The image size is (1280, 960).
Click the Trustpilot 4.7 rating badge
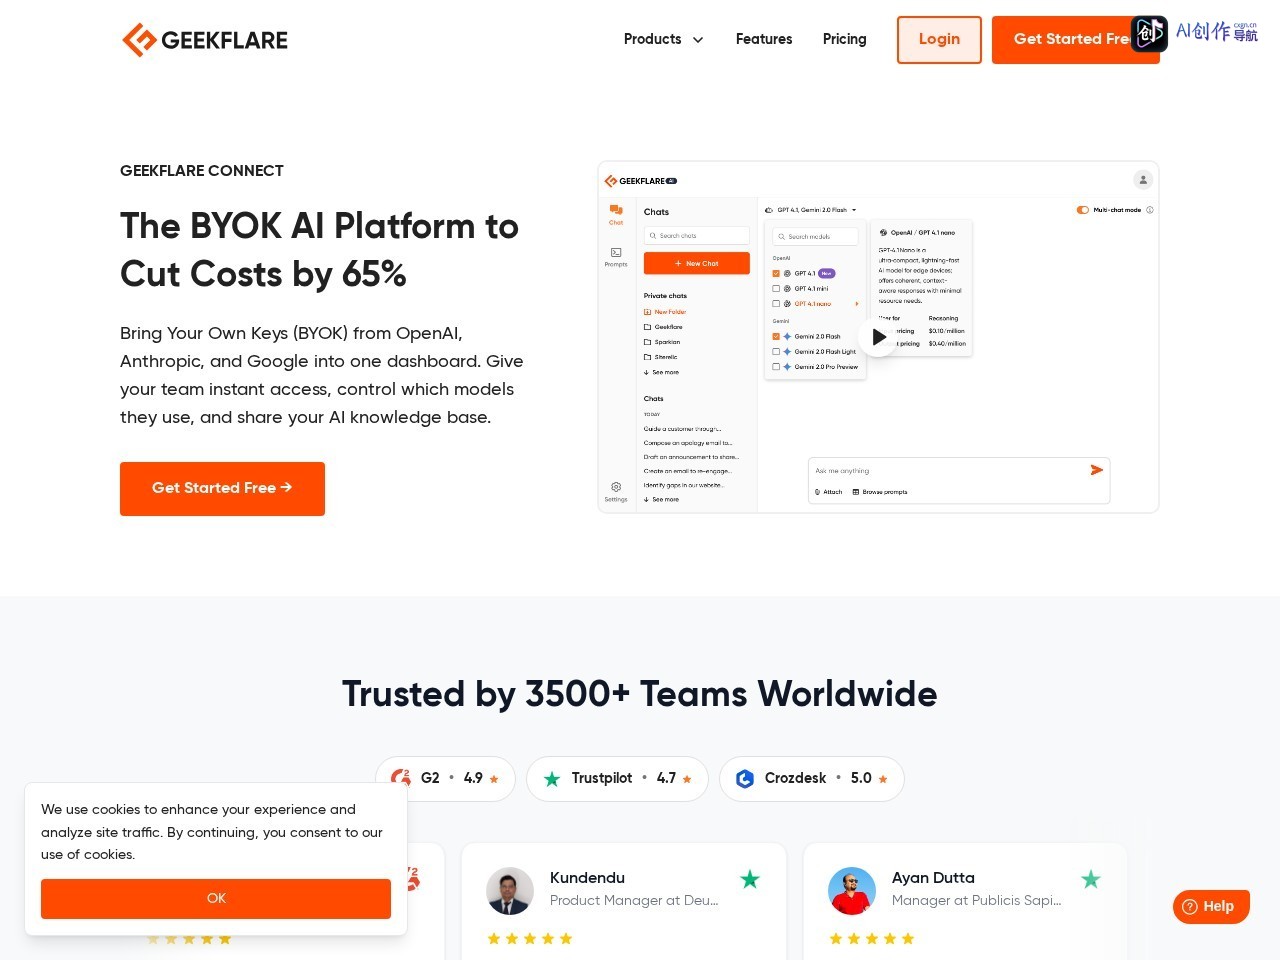pyautogui.click(x=617, y=779)
